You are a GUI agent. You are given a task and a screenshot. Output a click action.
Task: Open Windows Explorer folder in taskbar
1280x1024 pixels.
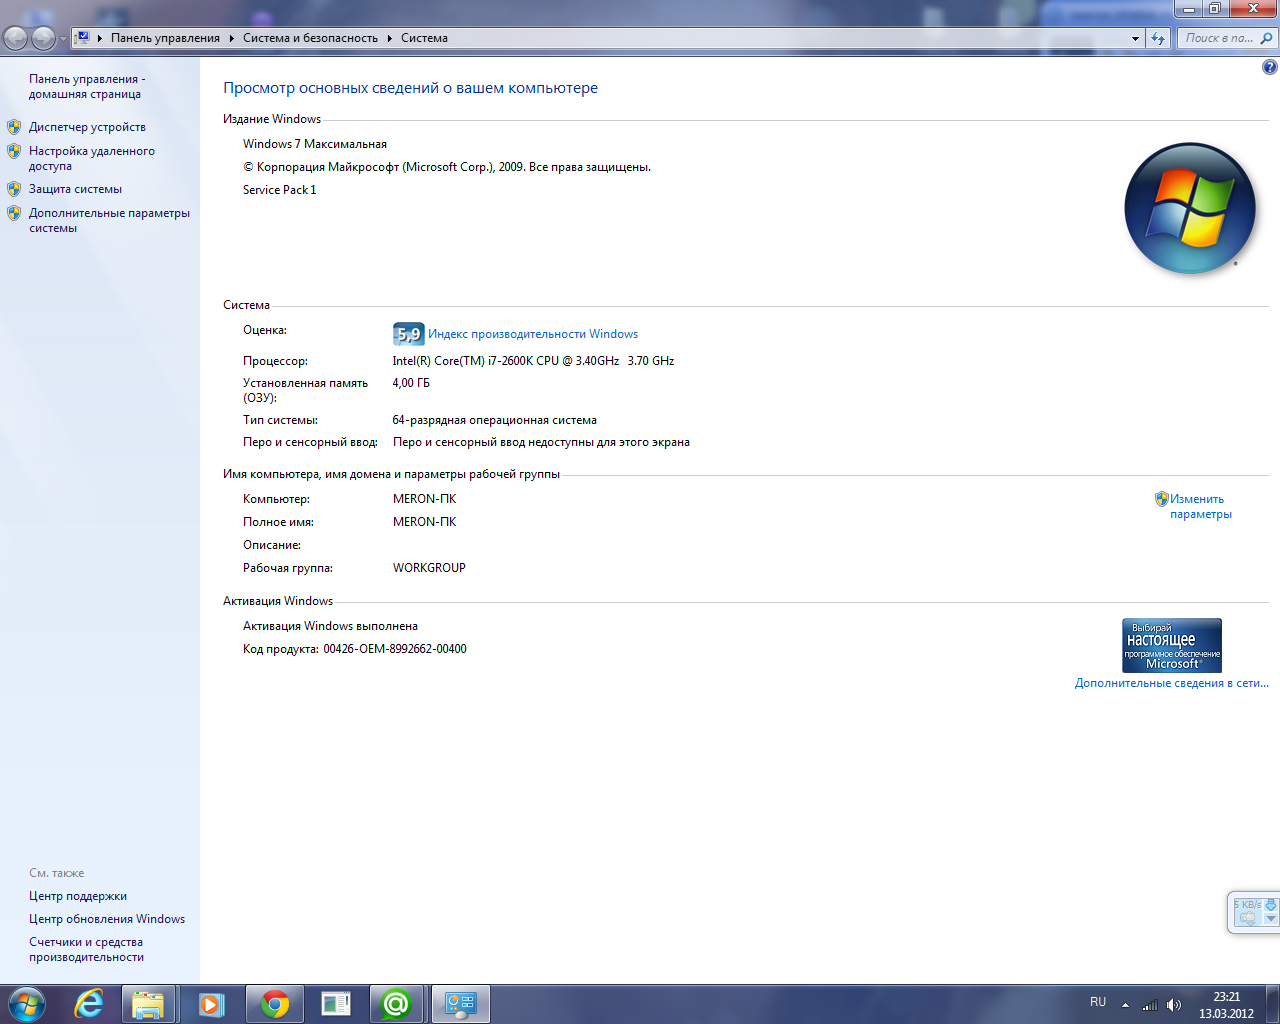(149, 1004)
